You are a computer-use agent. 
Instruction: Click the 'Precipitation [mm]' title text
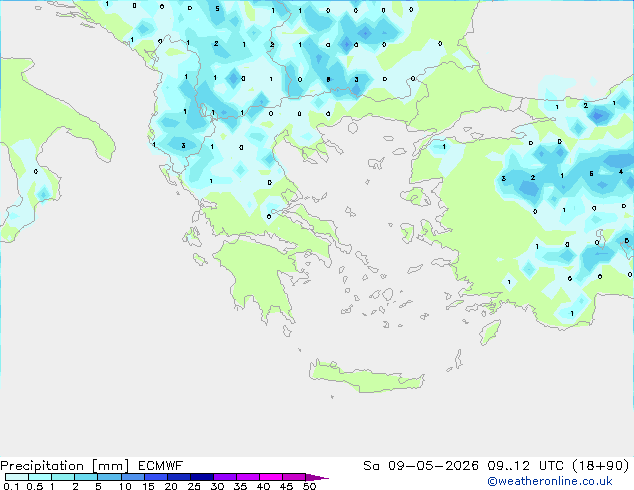point(64,466)
